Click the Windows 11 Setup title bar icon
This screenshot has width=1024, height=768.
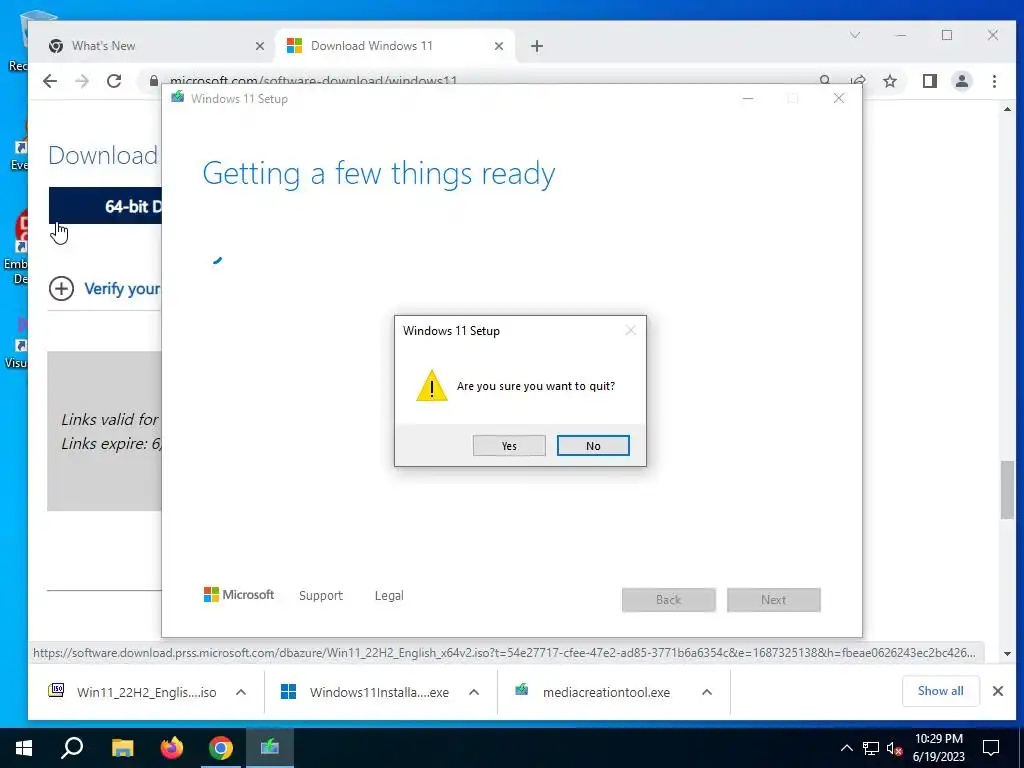pyautogui.click(x=178, y=97)
